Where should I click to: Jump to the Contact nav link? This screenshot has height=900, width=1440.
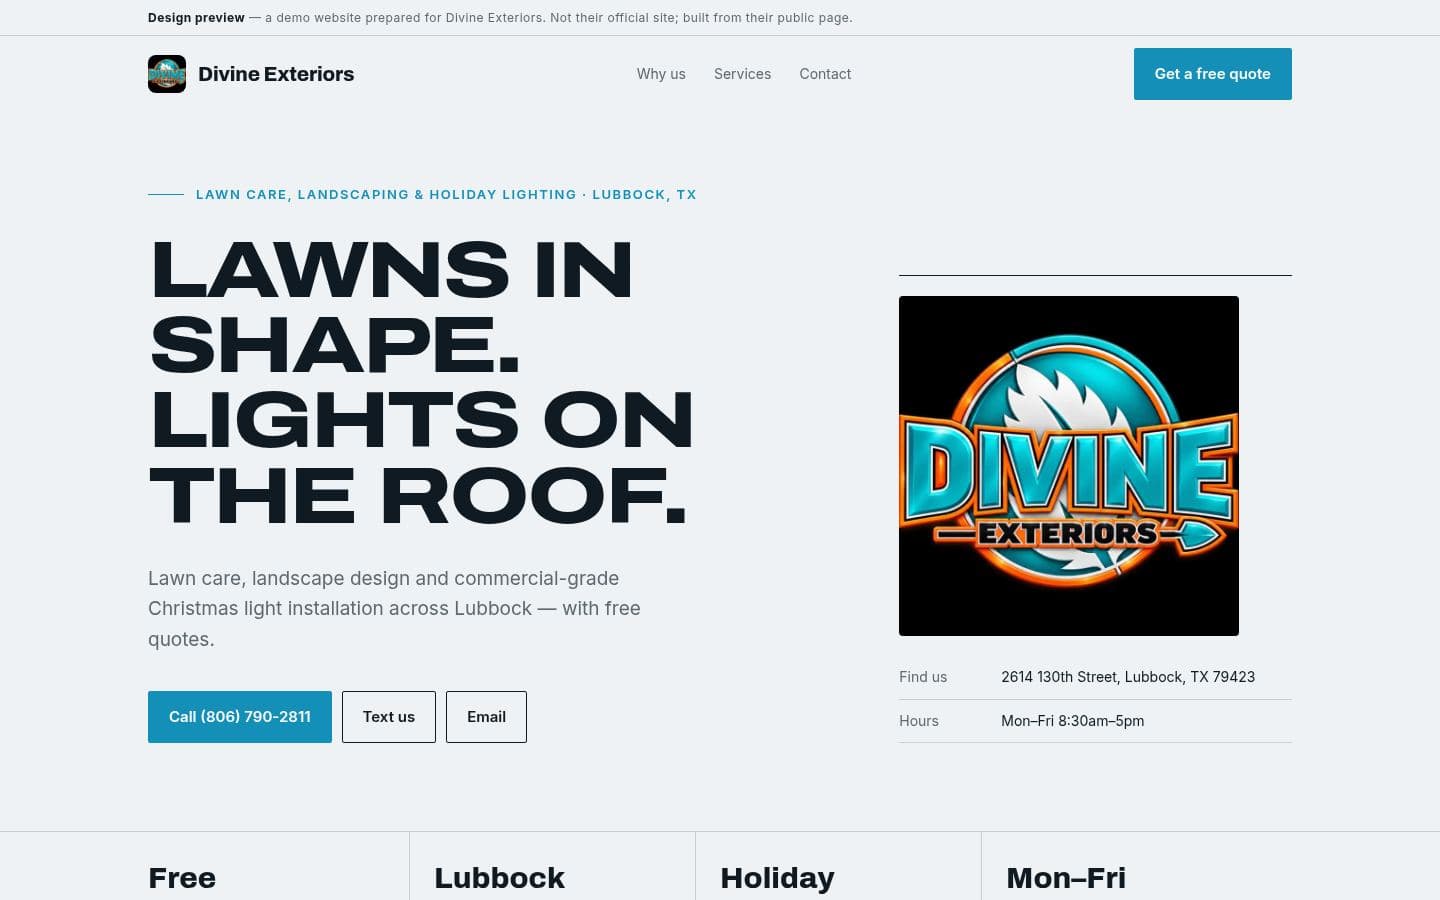tap(825, 74)
